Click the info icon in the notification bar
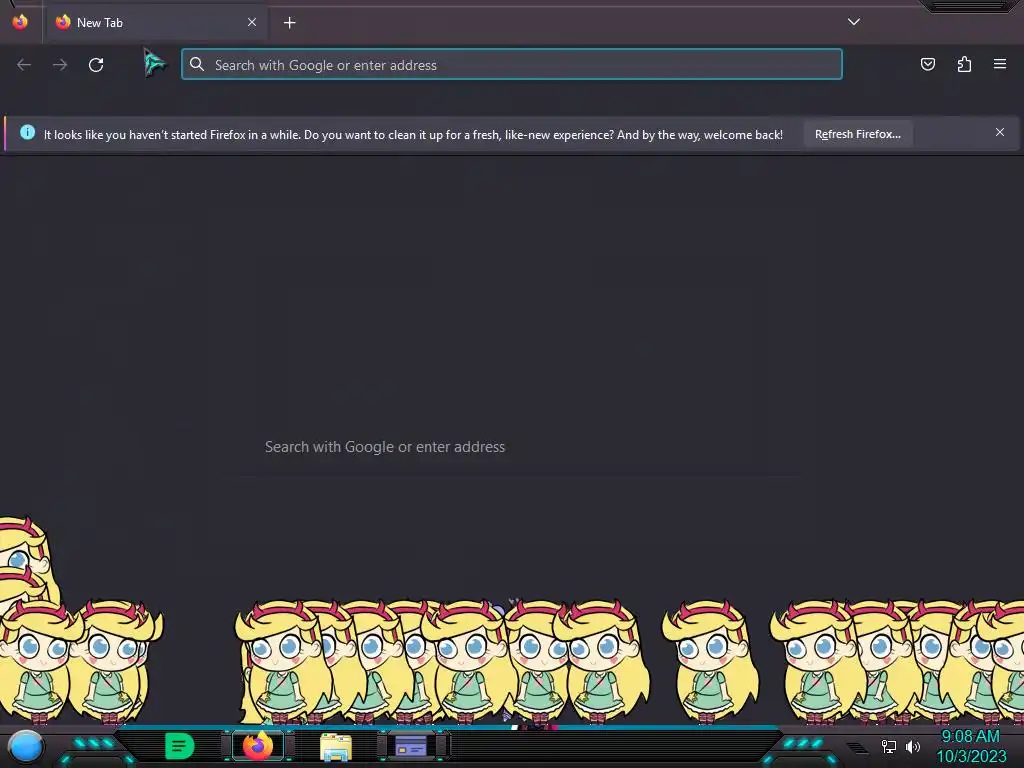 click(27, 132)
